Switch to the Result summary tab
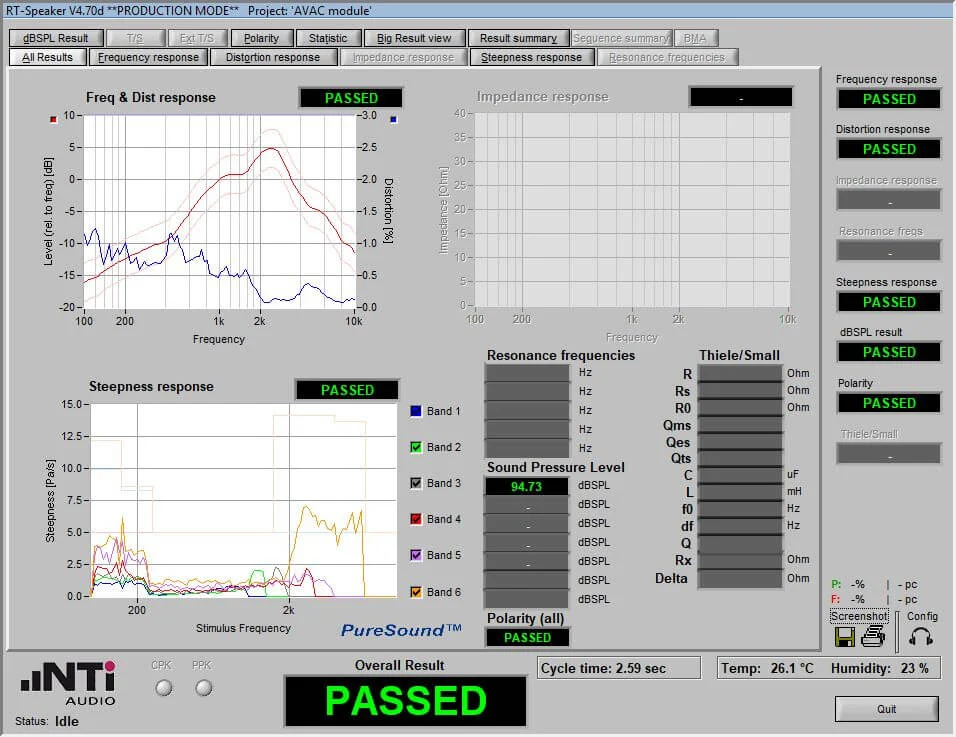956x737 pixels. pos(518,37)
